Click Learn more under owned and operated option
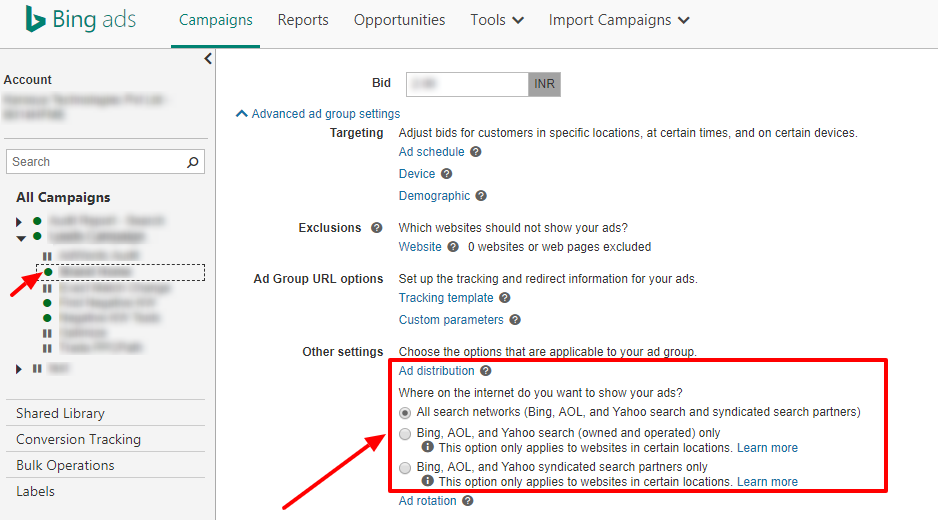The width and height of the screenshot is (938, 520). click(768, 448)
